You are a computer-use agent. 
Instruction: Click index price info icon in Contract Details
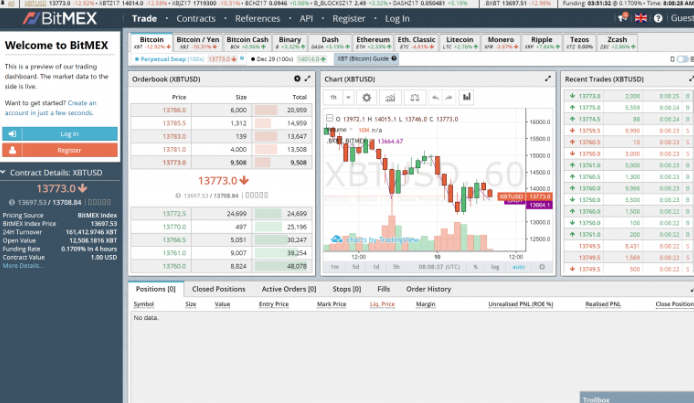[x=12, y=202]
